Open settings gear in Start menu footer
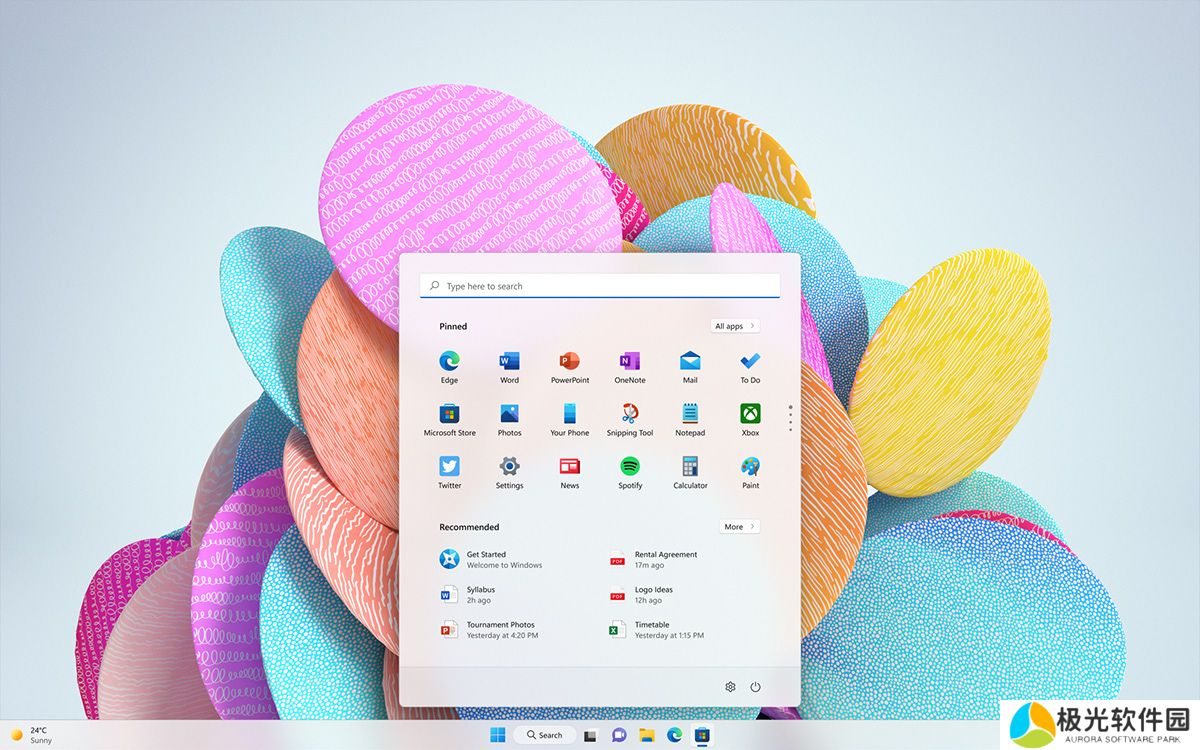Screen dimensions: 1200x750 (730, 687)
